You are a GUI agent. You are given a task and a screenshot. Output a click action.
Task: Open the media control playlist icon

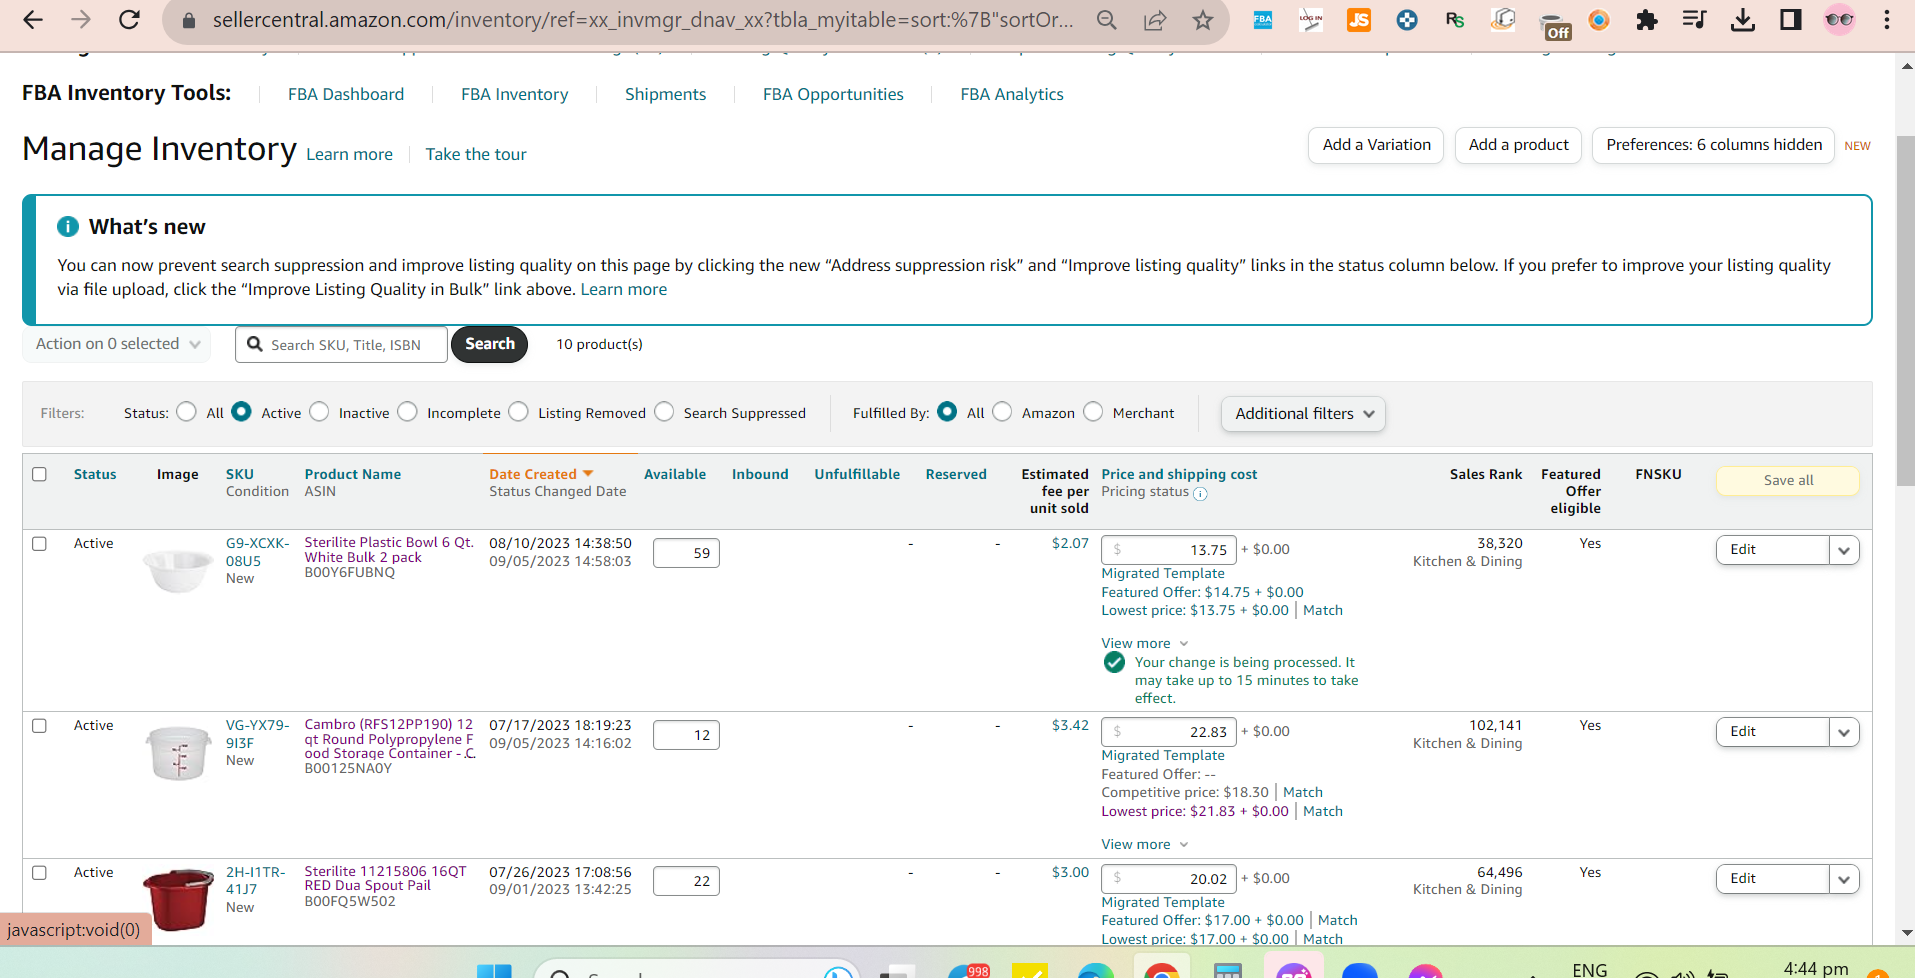tap(1694, 20)
